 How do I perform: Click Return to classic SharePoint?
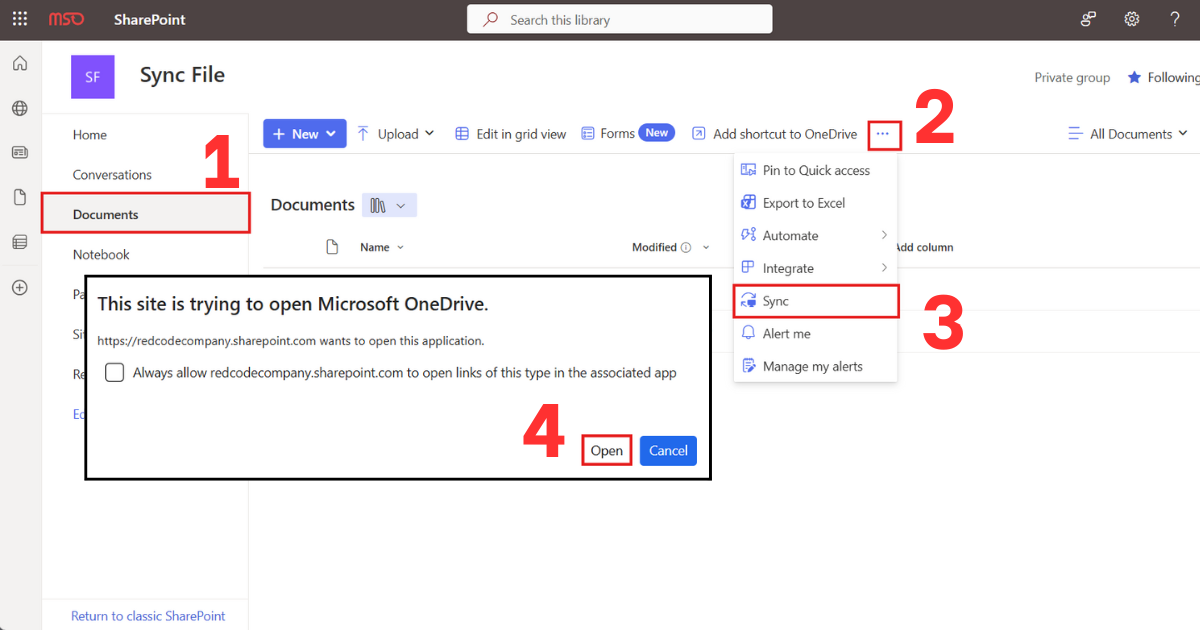[146, 615]
